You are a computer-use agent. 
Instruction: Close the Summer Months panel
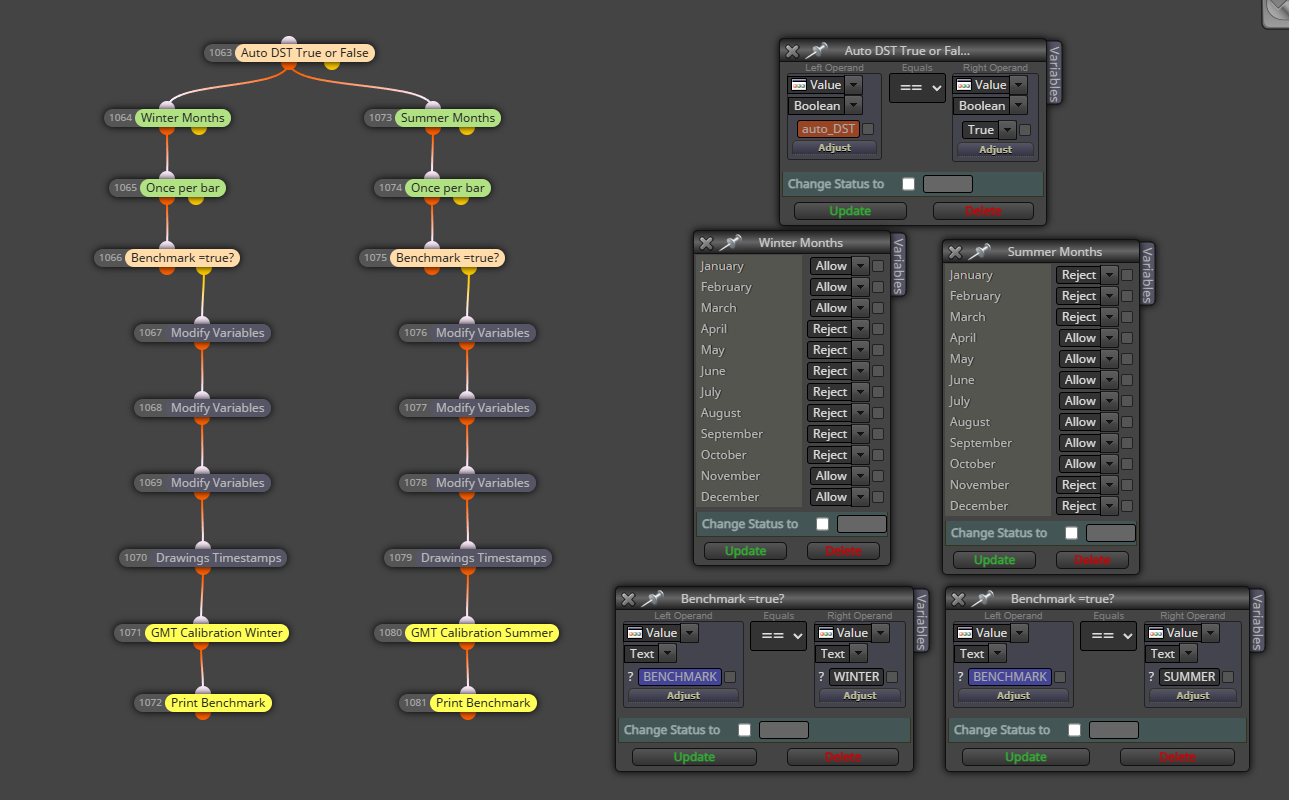pyautogui.click(x=955, y=252)
